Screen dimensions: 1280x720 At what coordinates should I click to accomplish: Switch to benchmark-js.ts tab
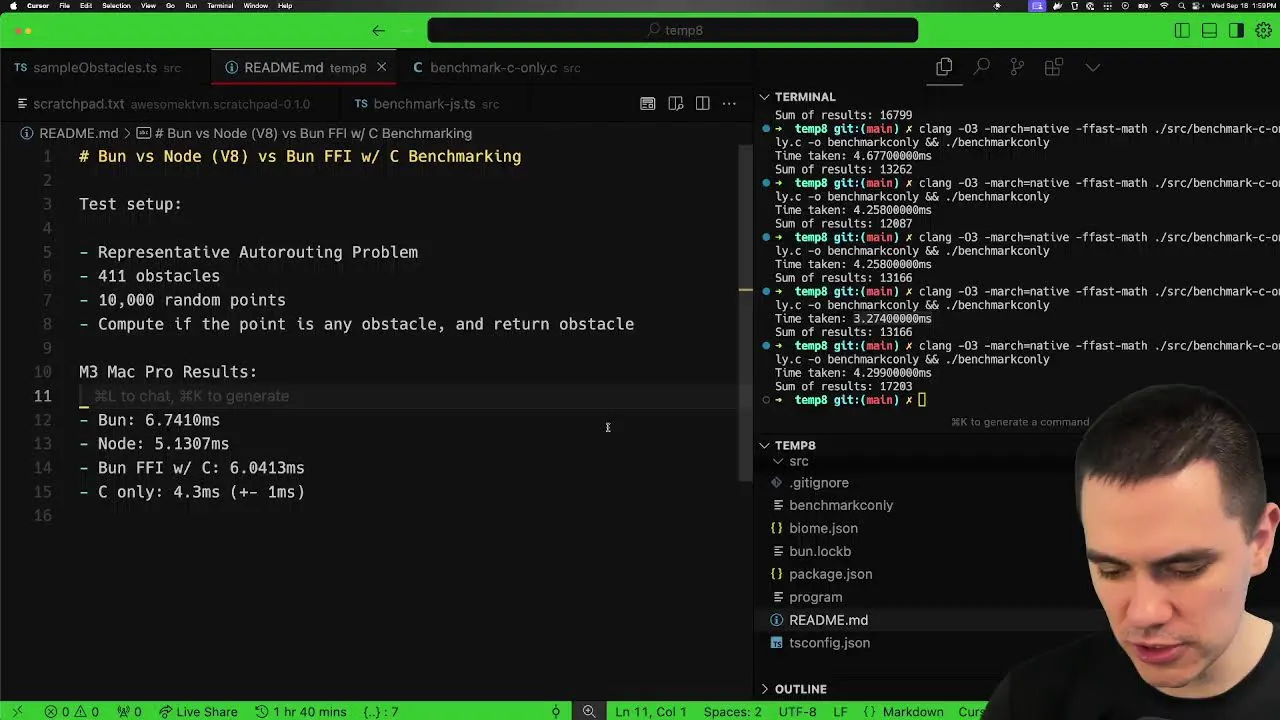427,103
